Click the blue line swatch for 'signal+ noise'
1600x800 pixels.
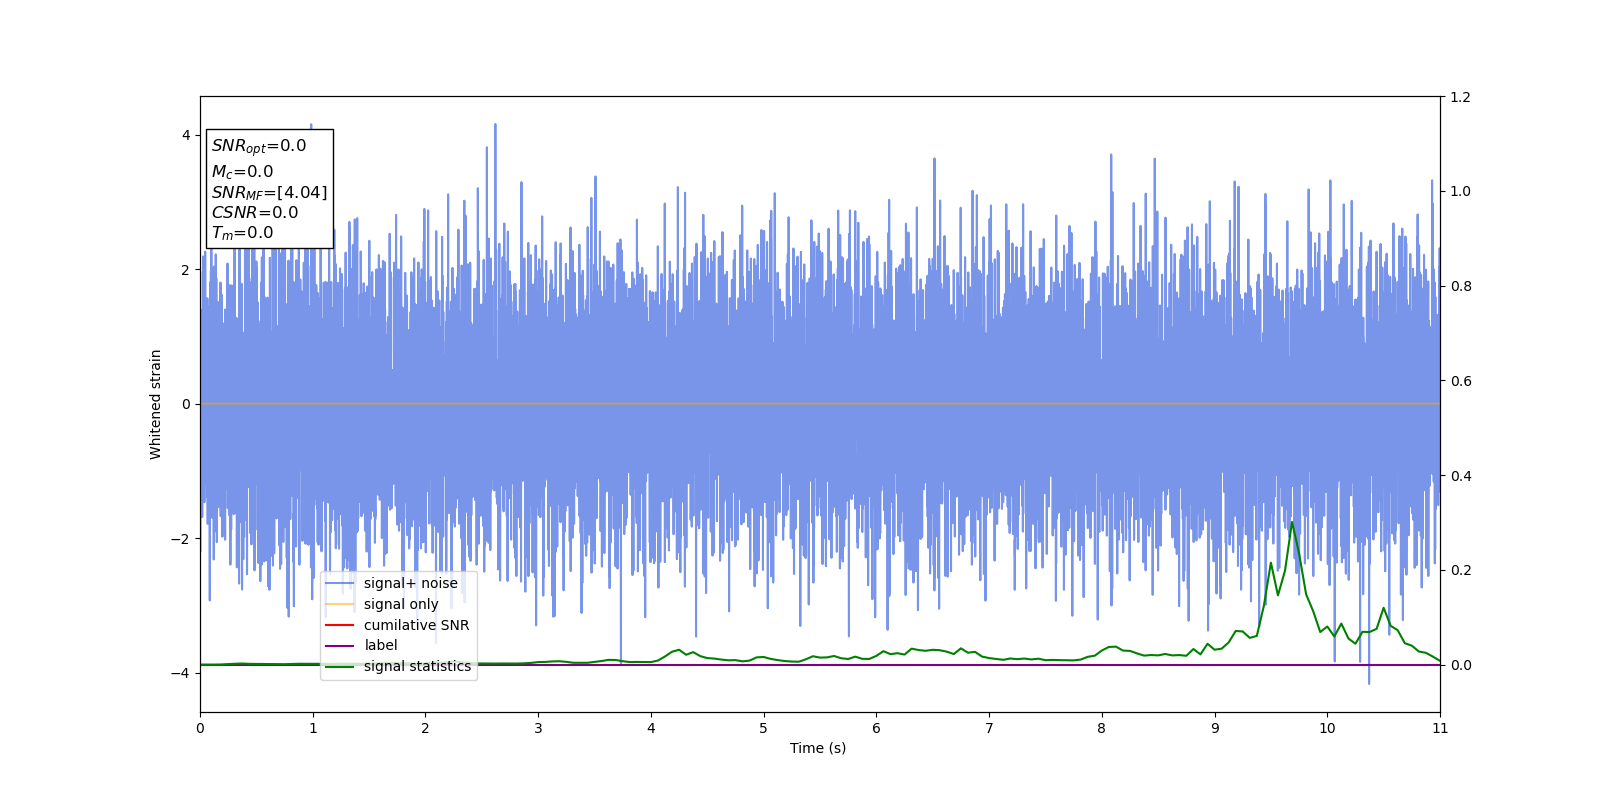pos(340,584)
